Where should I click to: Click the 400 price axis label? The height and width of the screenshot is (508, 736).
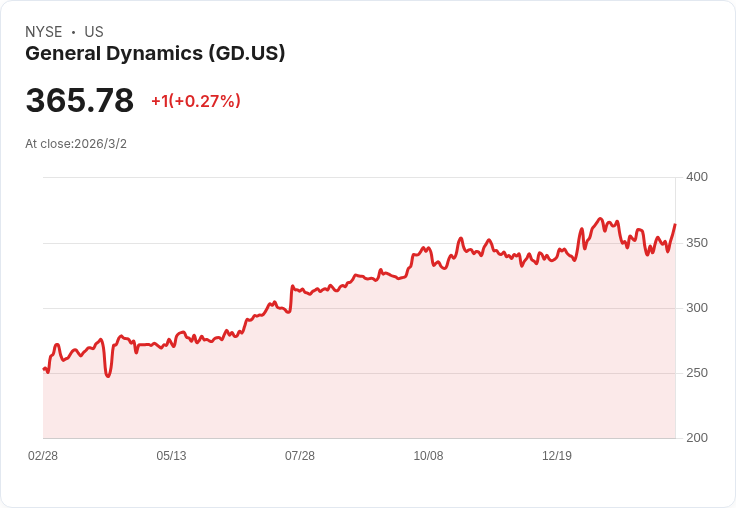(697, 177)
